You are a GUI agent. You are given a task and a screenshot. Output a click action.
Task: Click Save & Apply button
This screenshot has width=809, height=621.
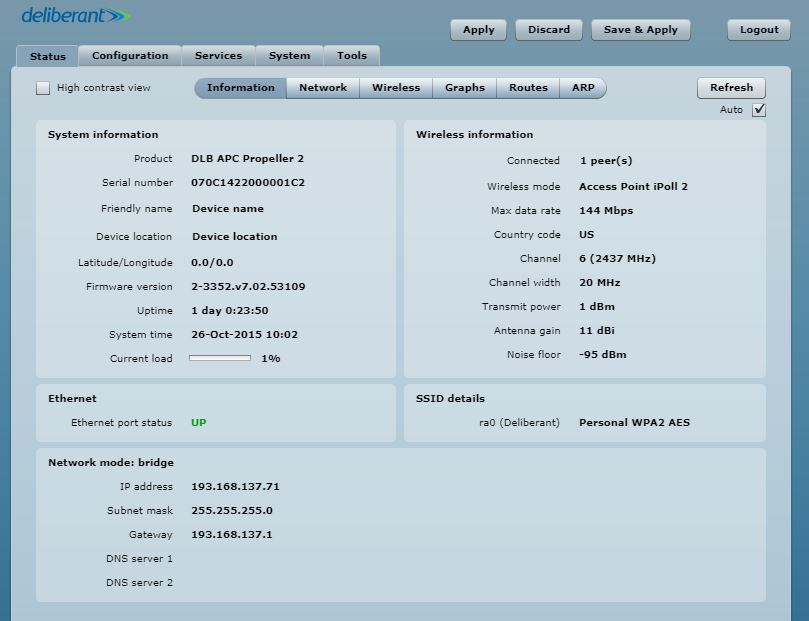coord(640,30)
